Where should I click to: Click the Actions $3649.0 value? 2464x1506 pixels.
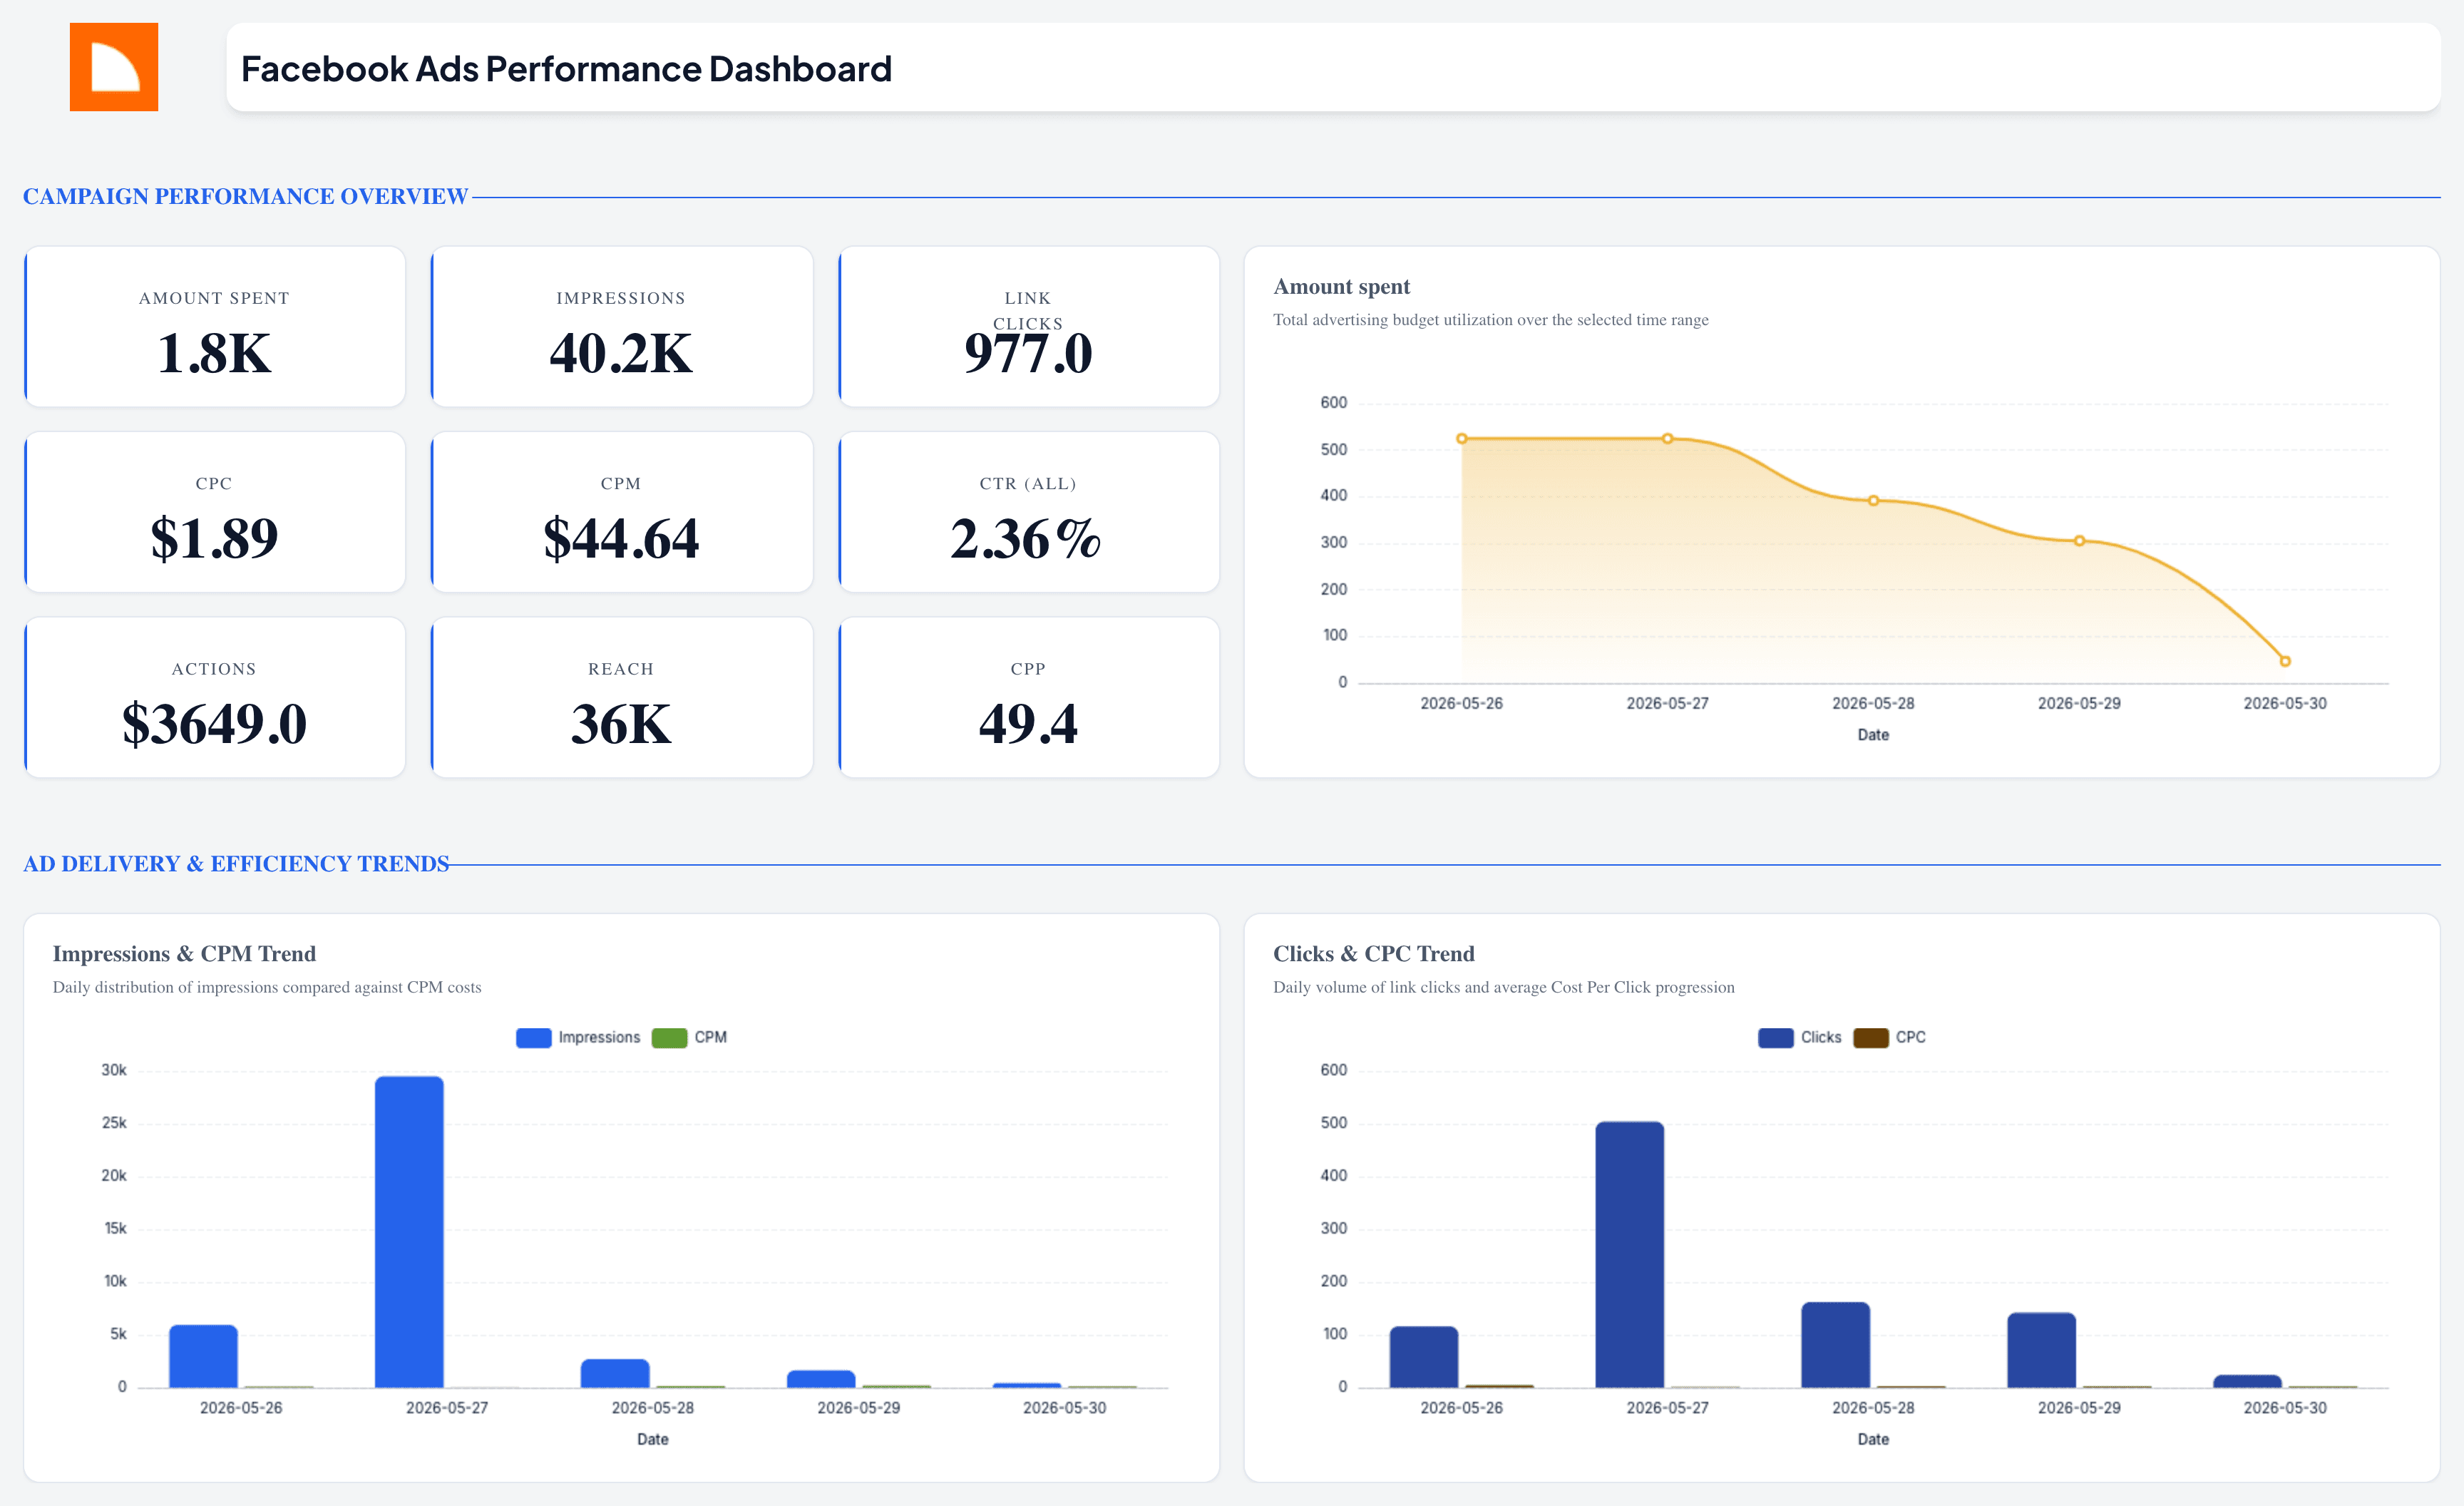(214, 724)
